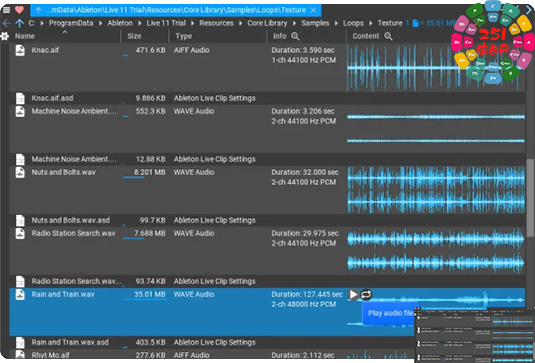Screen dimensions: 535x363
Task: Click the vertical scrollbar of the file list
Action: 530,198
